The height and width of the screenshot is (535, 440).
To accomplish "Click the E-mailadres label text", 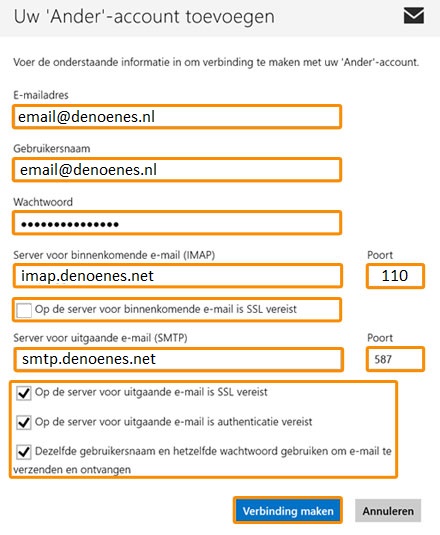I will point(41,95).
